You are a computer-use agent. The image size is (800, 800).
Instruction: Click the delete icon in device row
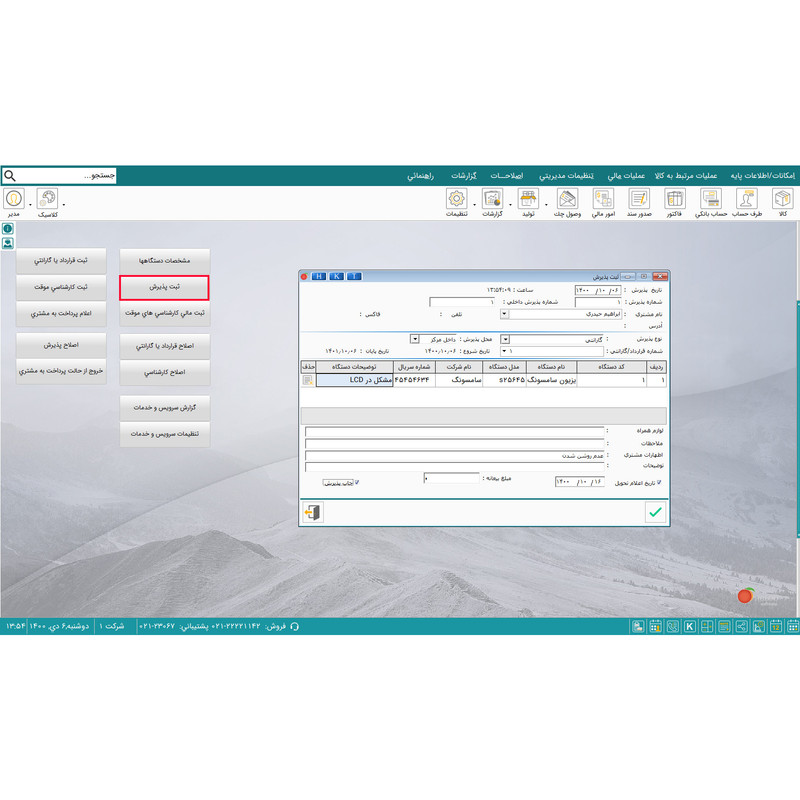[308, 380]
